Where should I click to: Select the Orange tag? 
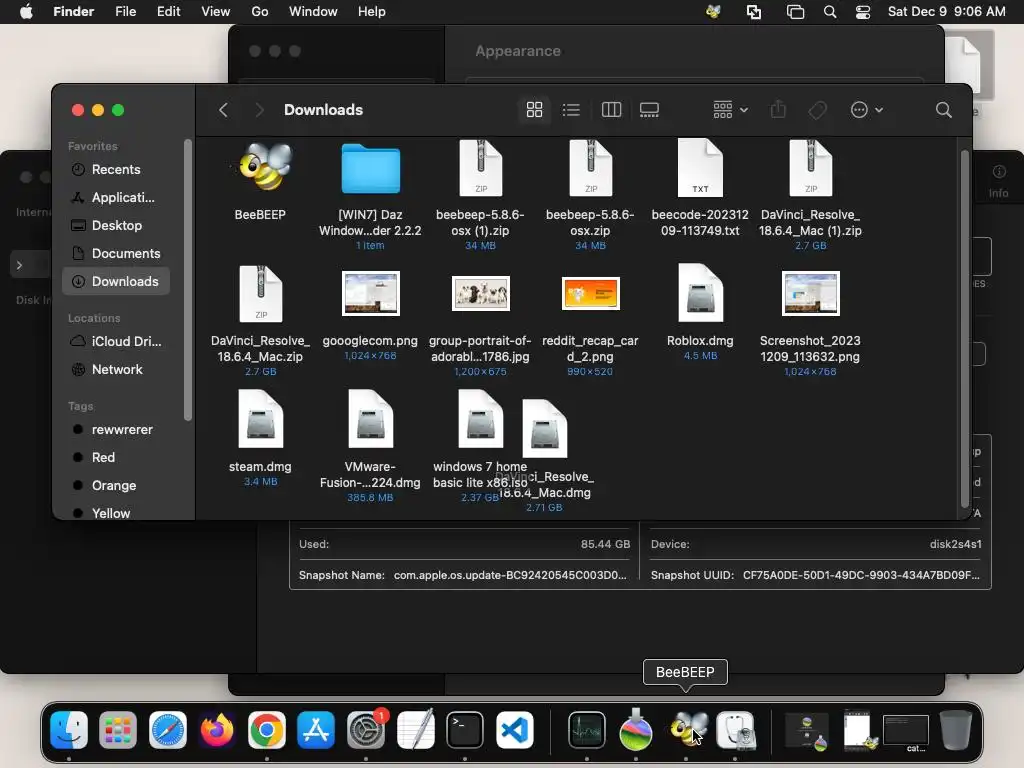coord(116,486)
